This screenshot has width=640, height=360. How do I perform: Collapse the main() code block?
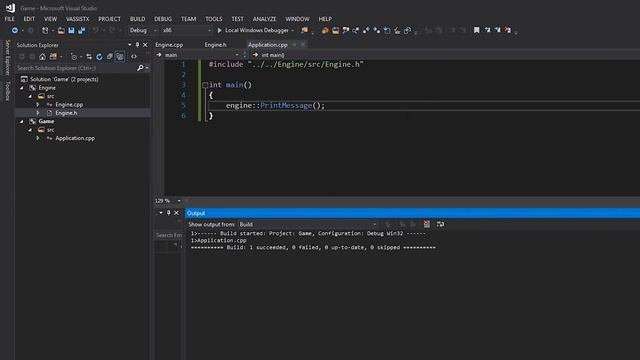(205, 85)
